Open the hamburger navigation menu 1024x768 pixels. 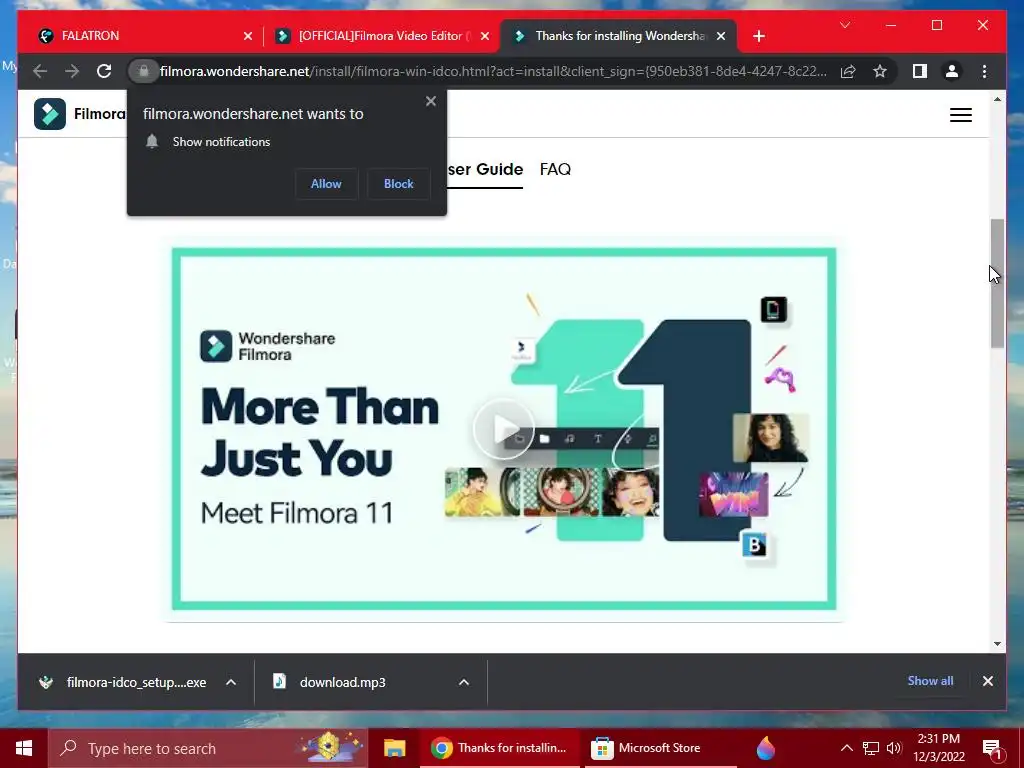point(961,115)
